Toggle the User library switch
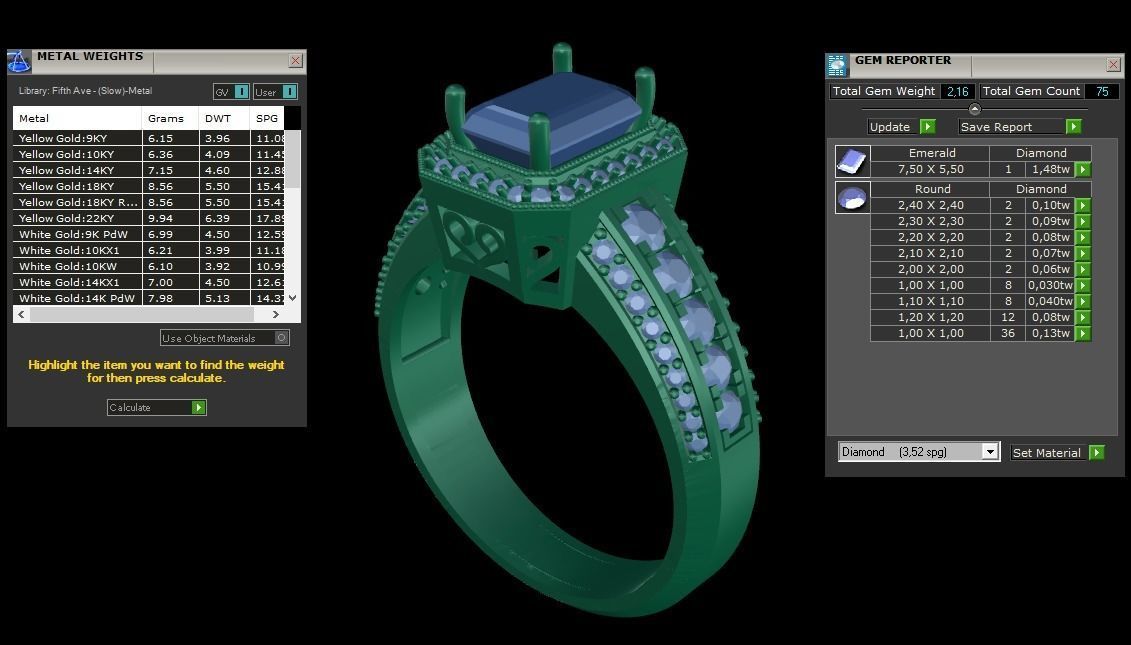Image resolution: width=1131 pixels, height=645 pixels. (x=276, y=92)
